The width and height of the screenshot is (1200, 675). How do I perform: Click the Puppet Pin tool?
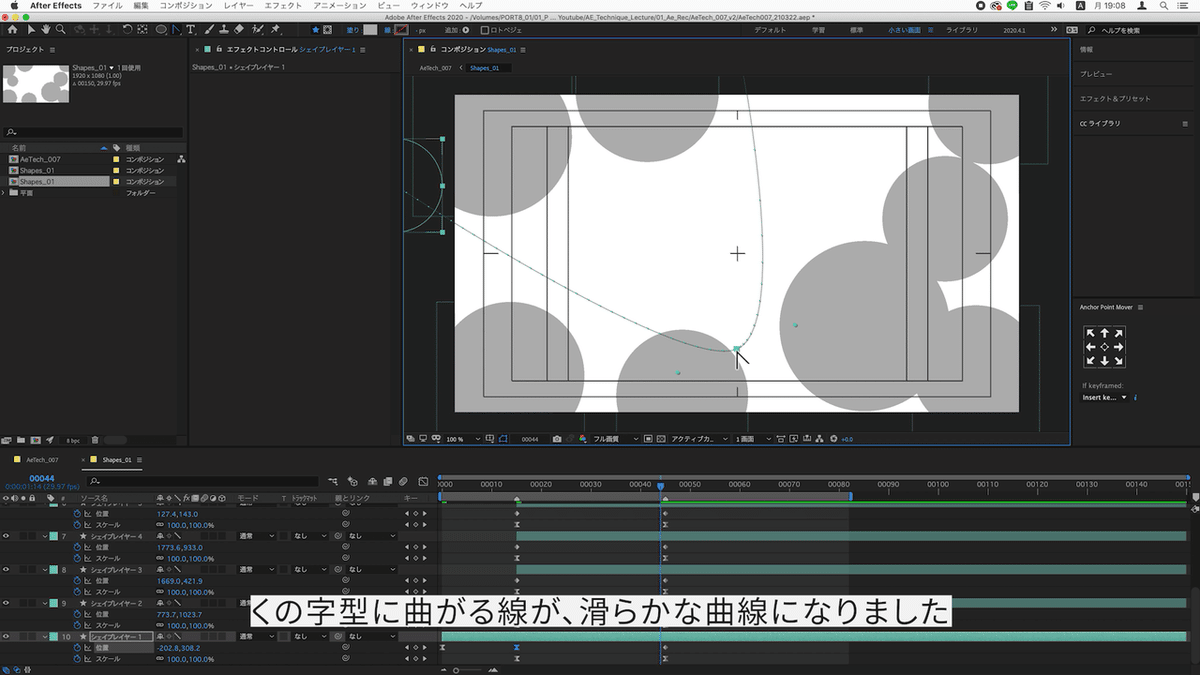pyautogui.click(x=275, y=30)
